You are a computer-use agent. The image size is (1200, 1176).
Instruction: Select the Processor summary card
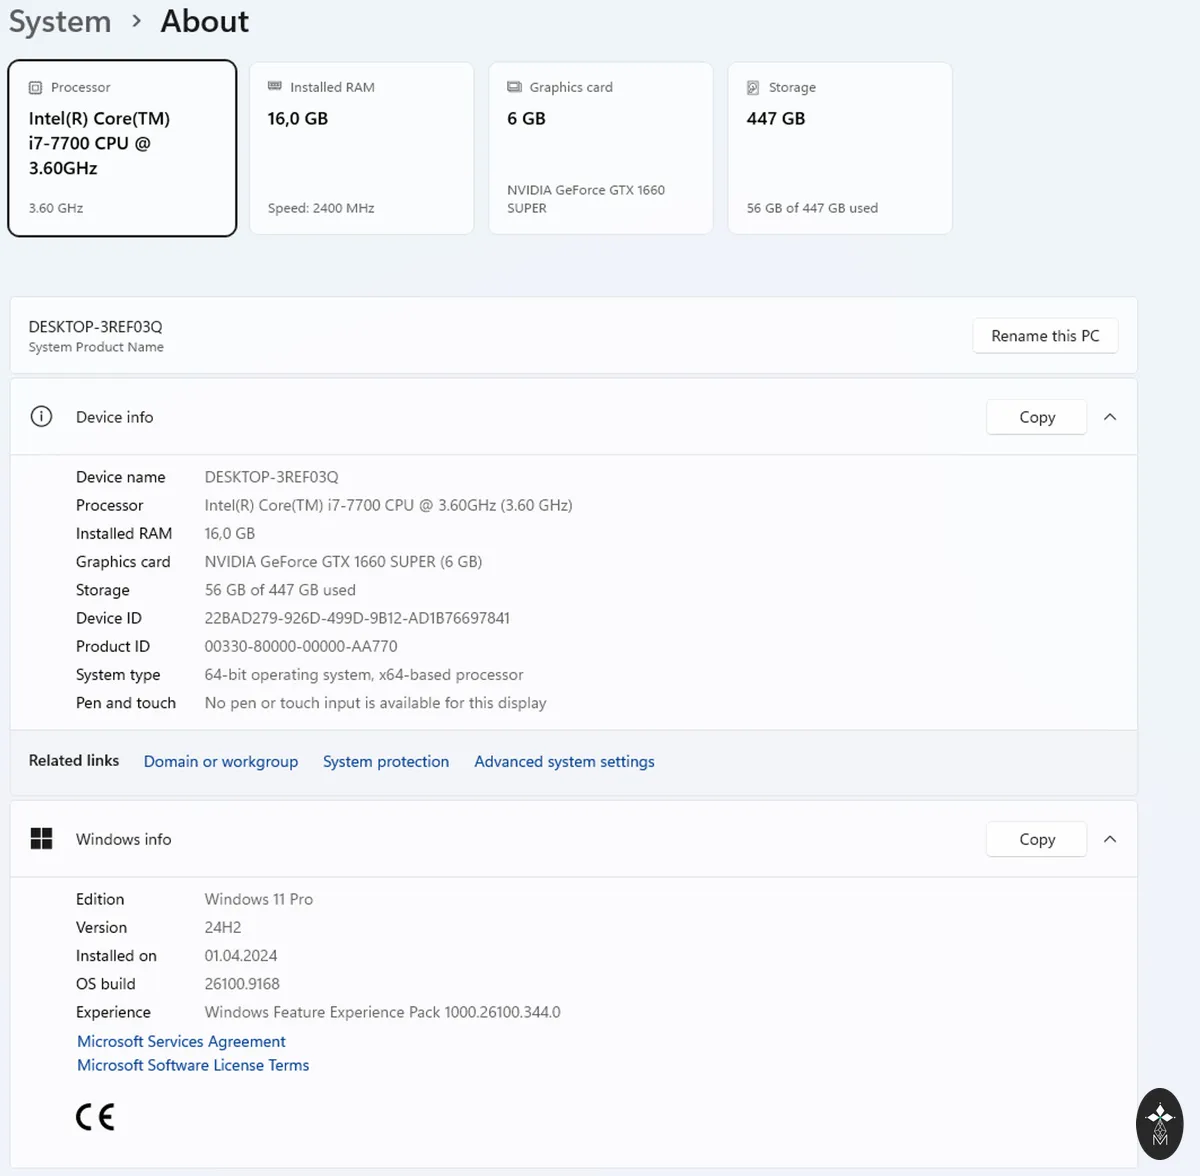(122, 148)
